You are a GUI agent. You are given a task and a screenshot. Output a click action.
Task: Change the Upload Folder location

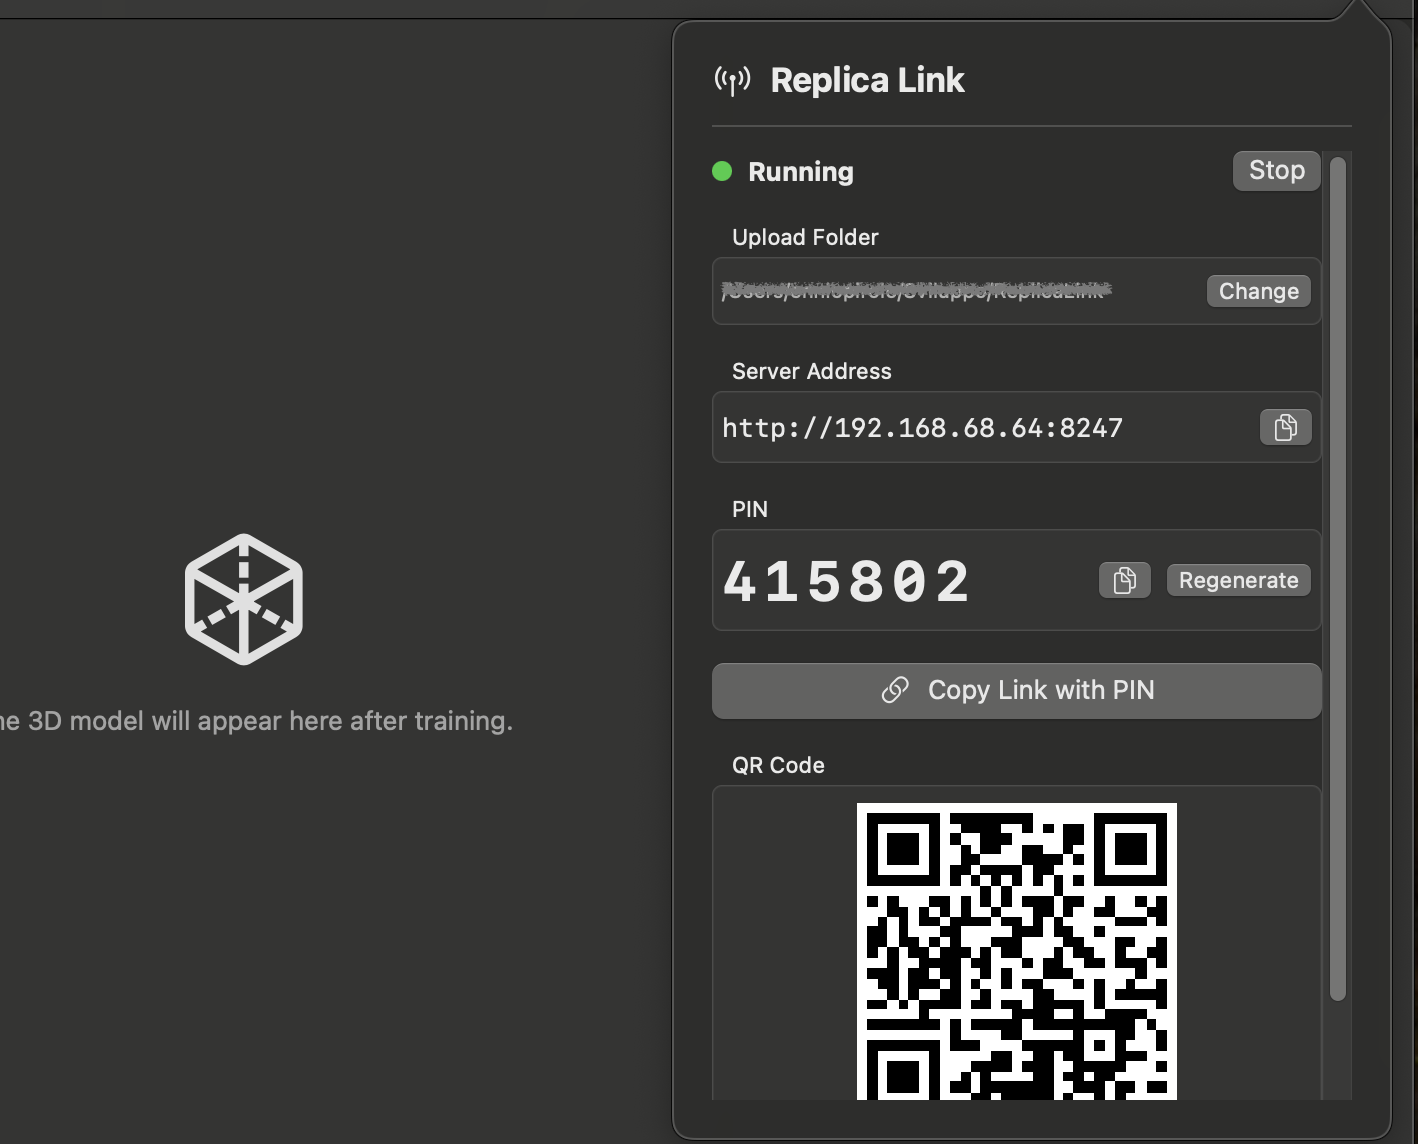click(x=1258, y=291)
